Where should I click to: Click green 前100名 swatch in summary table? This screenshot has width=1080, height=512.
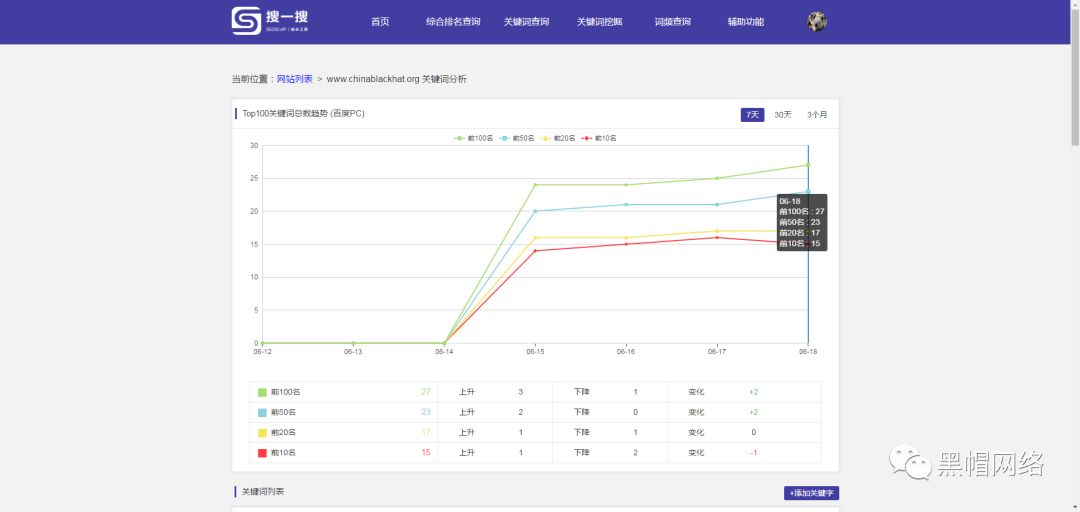[x=262, y=392]
